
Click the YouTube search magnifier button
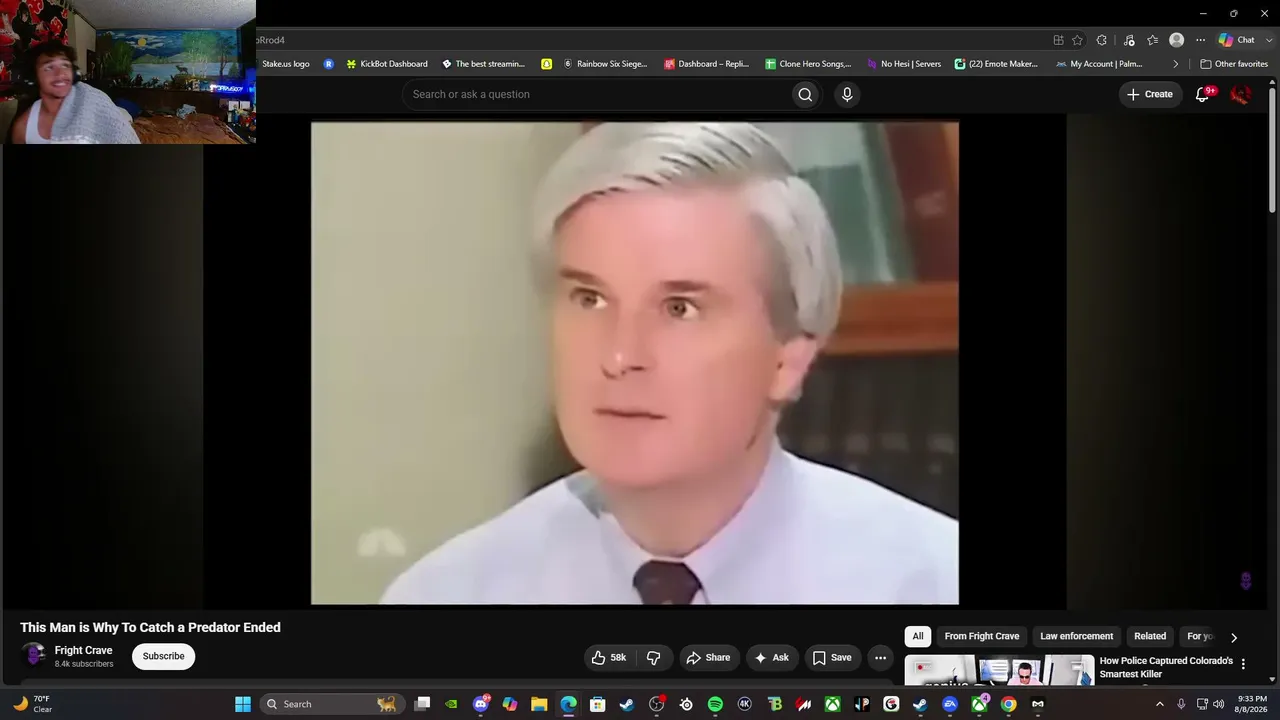805,94
